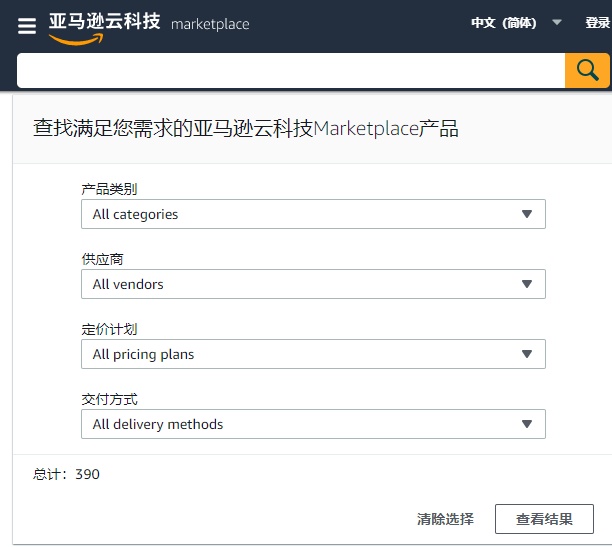
Task: Click the marketplace search input field
Action: pos(291,71)
